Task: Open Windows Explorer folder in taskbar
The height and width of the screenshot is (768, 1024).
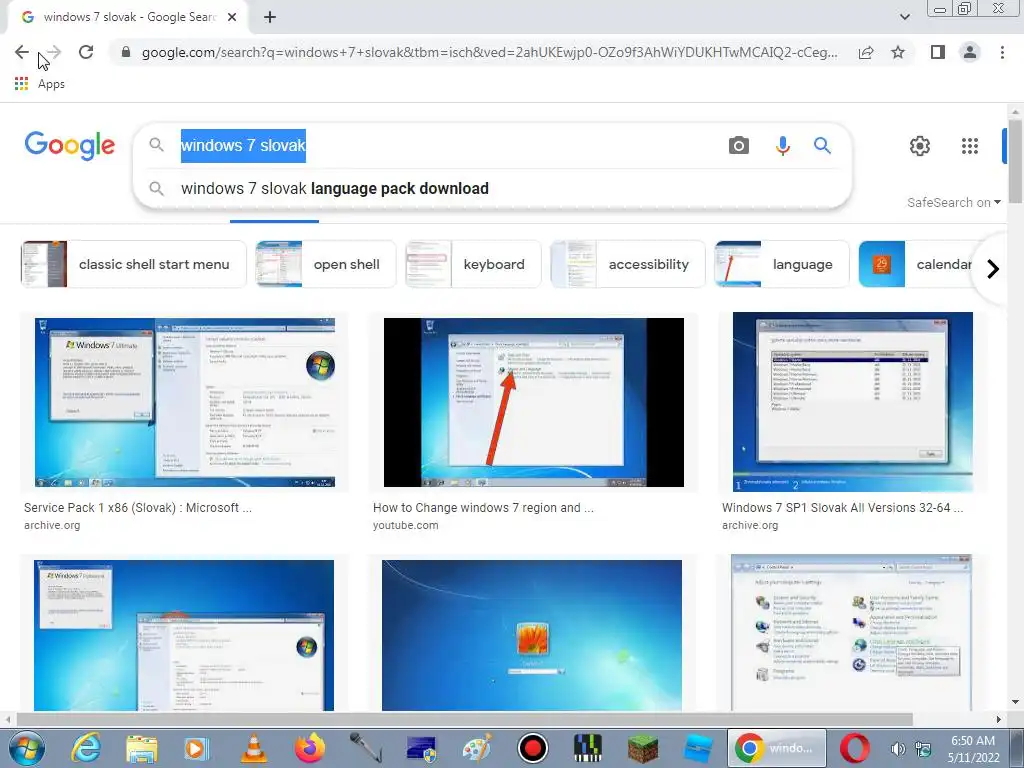Action: pyautogui.click(x=142, y=749)
